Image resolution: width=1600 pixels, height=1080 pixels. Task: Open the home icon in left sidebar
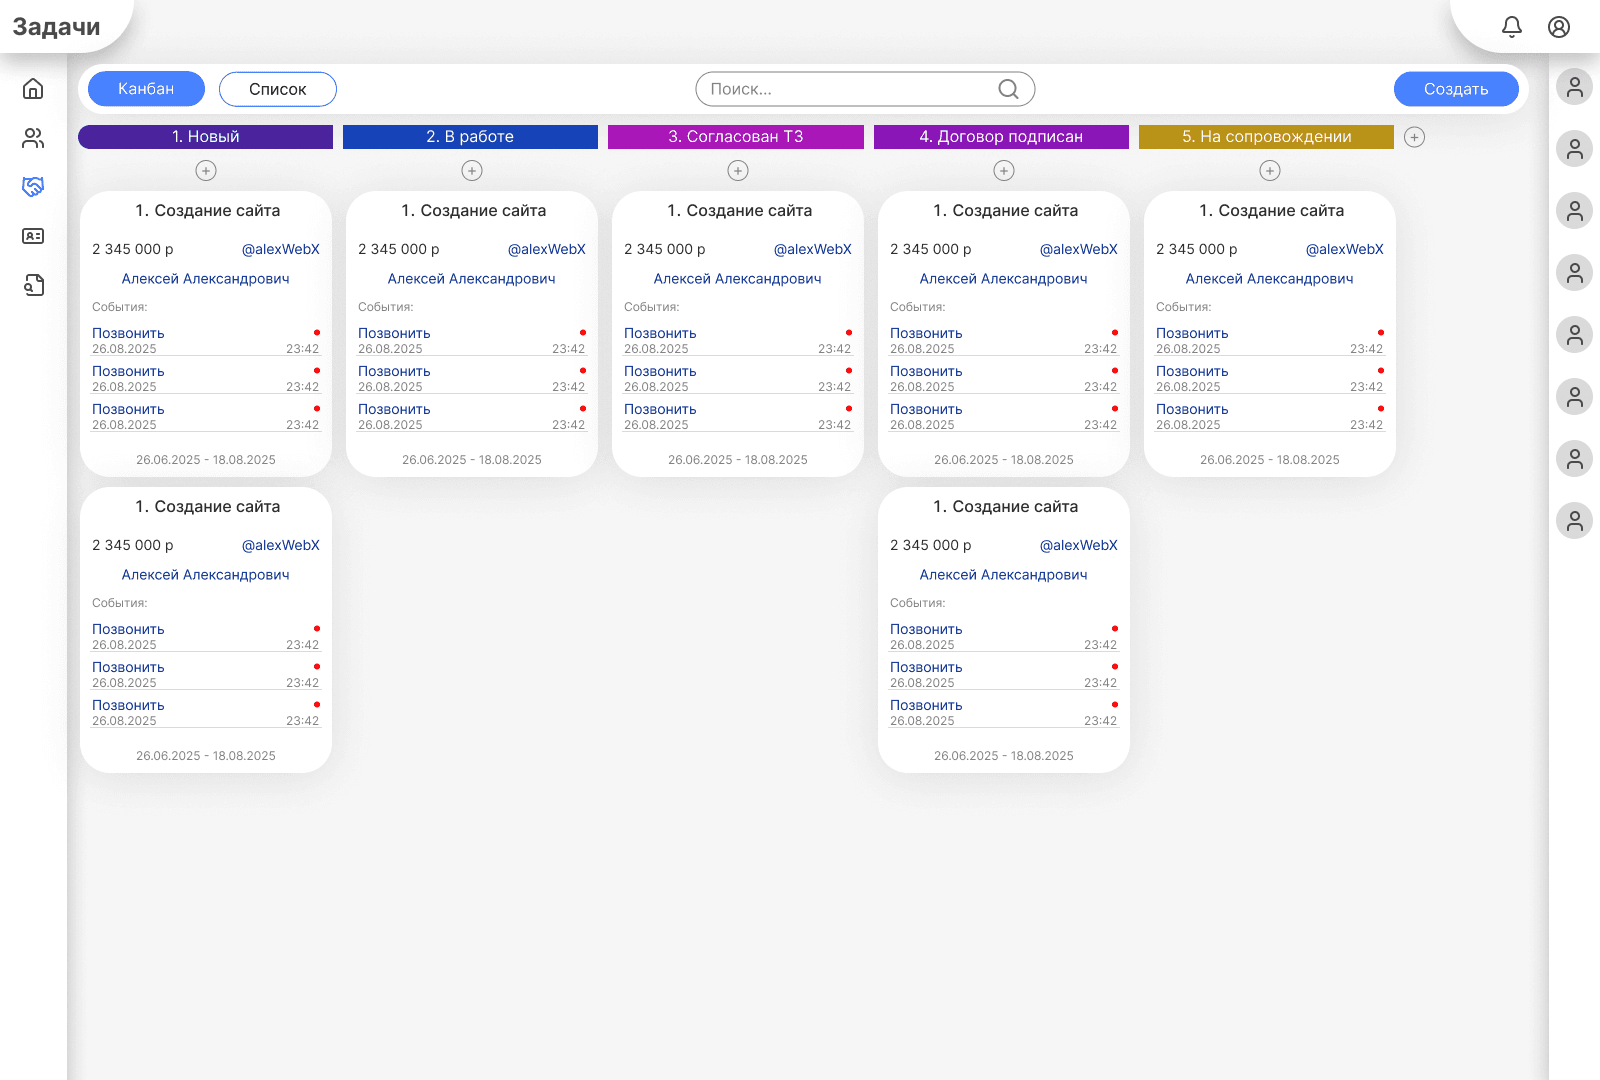pos(33,89)
